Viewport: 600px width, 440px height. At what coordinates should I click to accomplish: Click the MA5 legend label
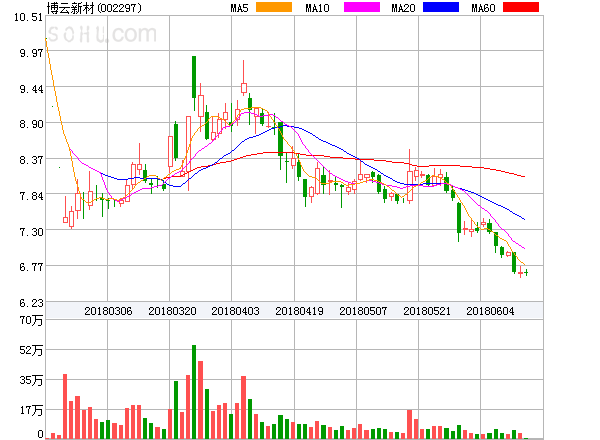239,8
